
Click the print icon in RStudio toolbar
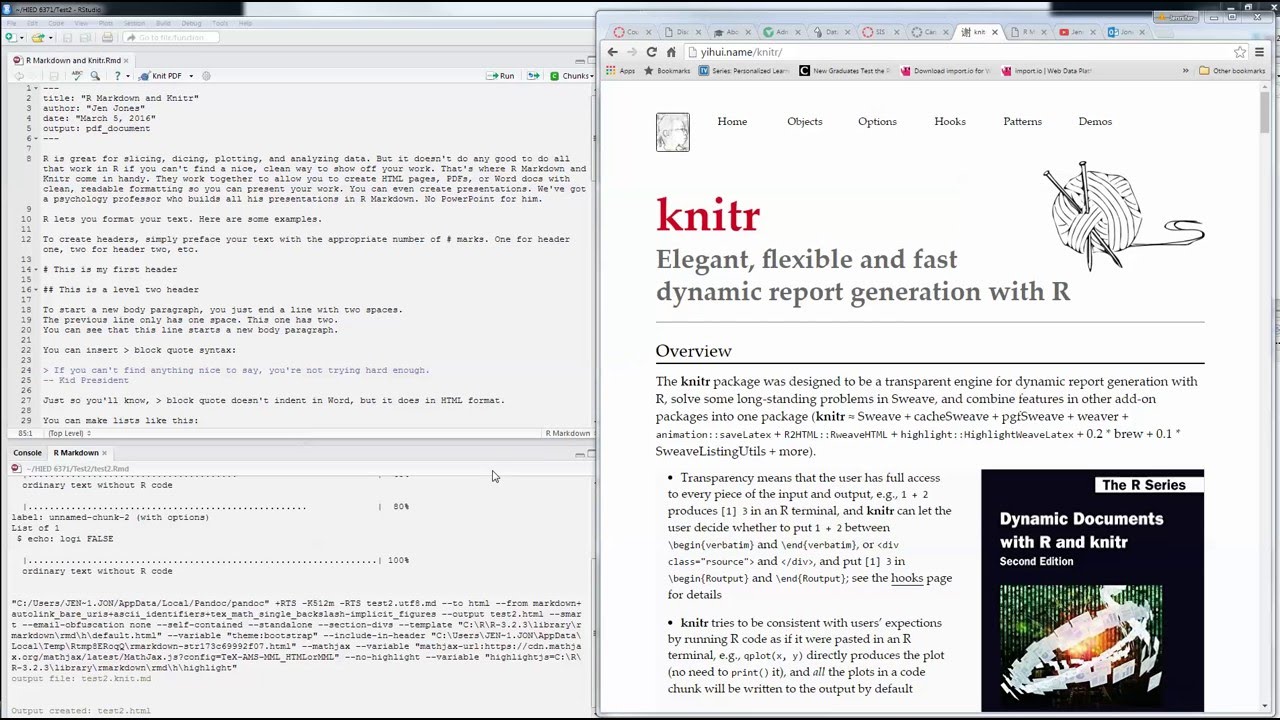[x=107, y=38]
